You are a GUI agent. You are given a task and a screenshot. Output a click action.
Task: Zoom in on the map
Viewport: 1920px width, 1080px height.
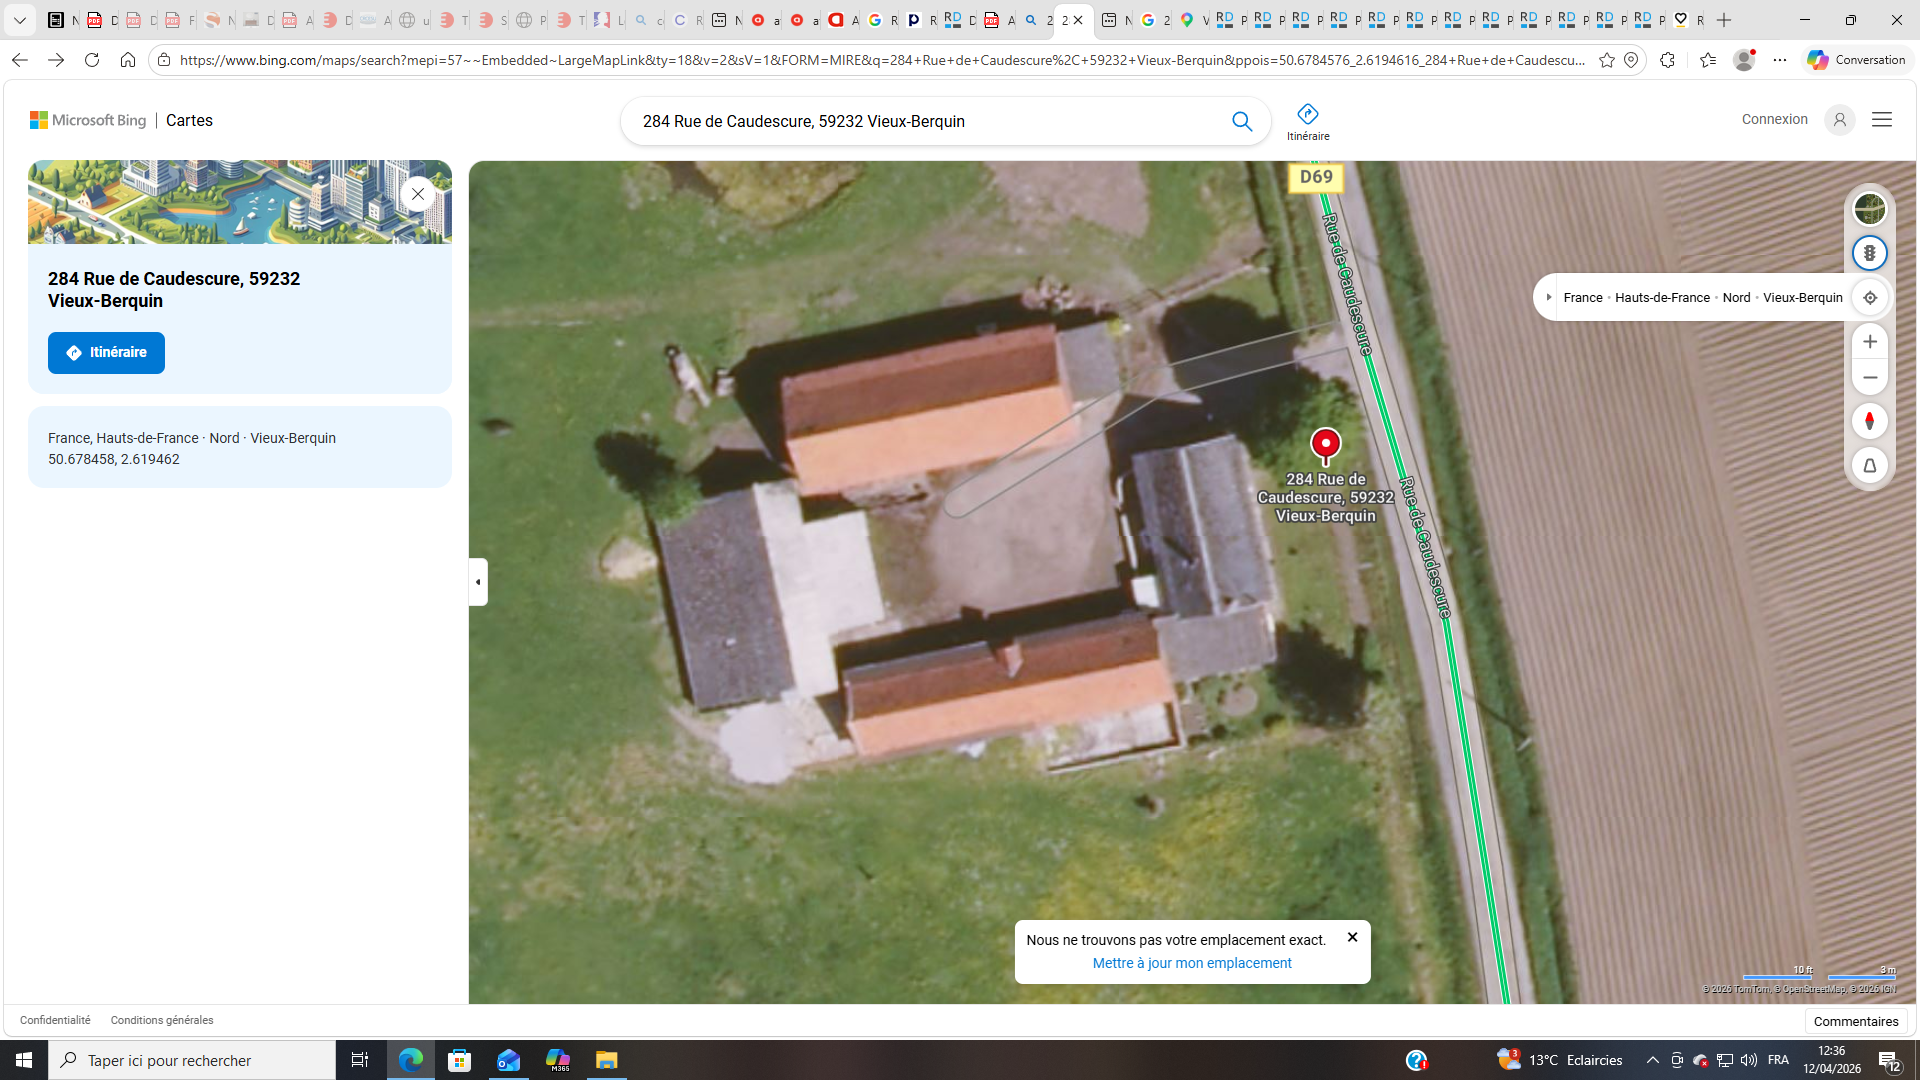click(1869, 342)
